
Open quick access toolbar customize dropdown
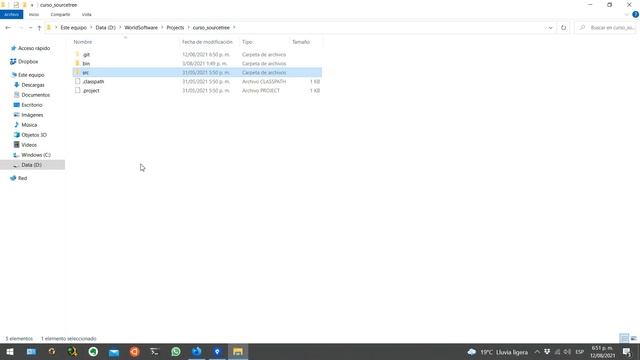click(x=32, y=5)
